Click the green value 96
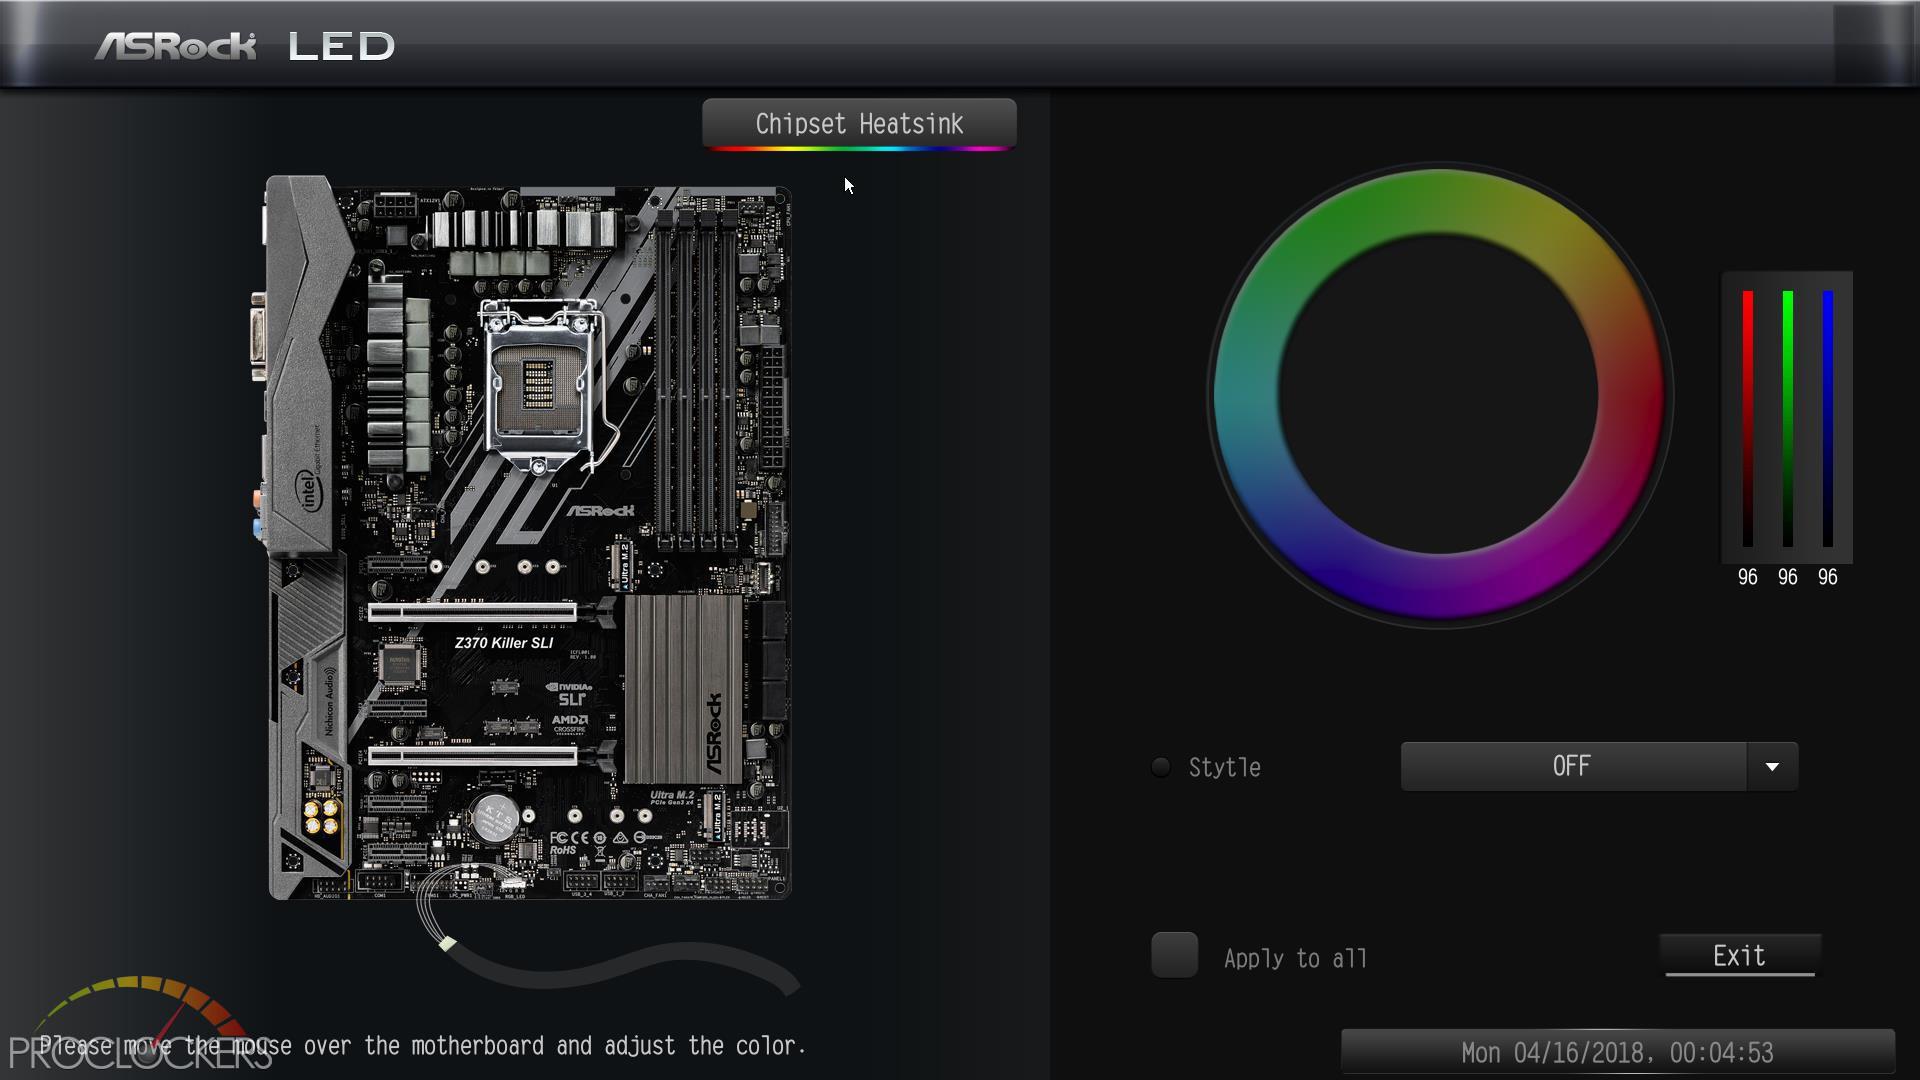The image size is (1920, 1080). [1787, 577]
